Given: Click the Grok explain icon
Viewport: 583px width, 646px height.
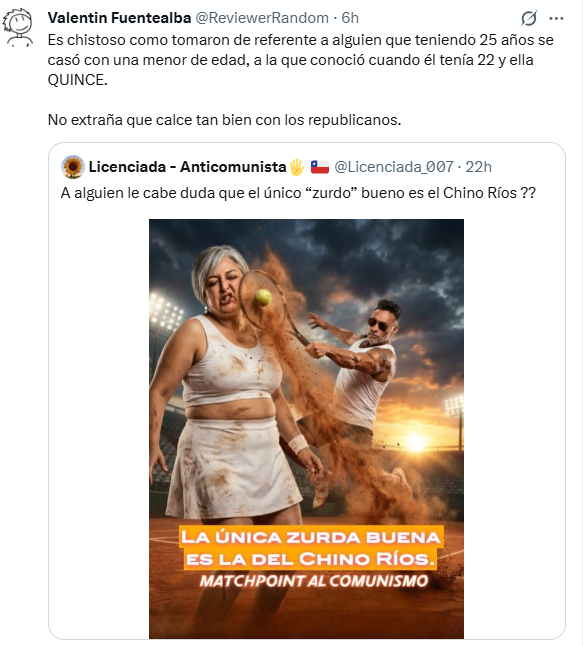Looking at the screenshot, I should pyautogui.click(x=529, y=18).
